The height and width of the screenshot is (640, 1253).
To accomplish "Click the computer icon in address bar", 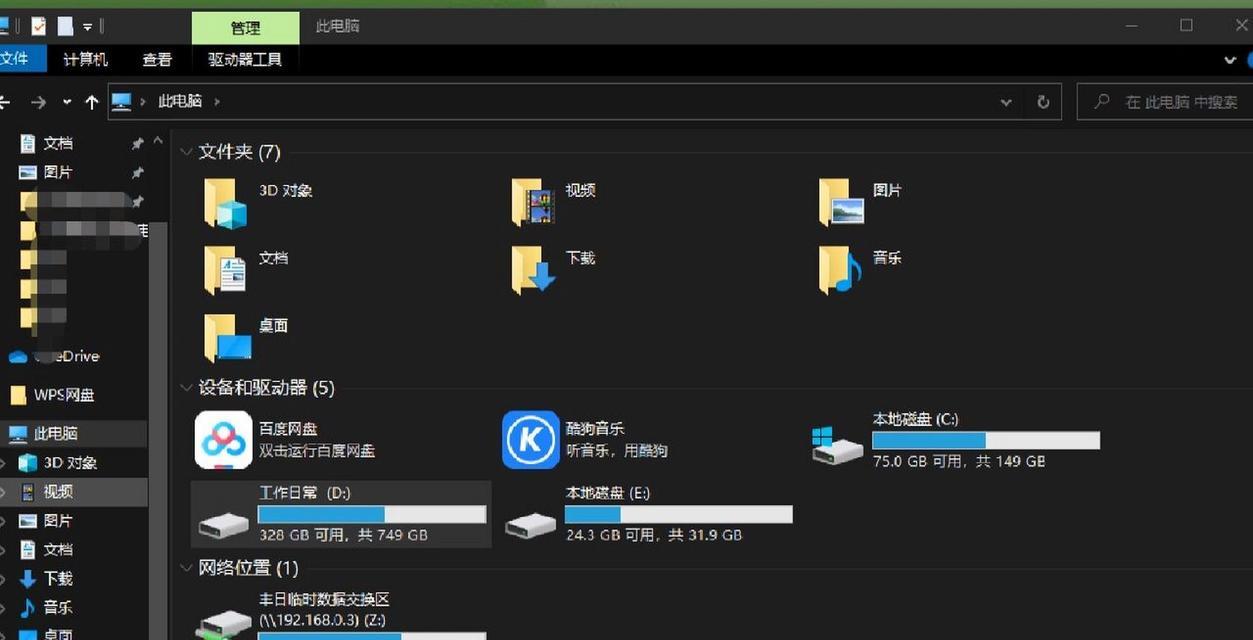I will coord(121,101).
